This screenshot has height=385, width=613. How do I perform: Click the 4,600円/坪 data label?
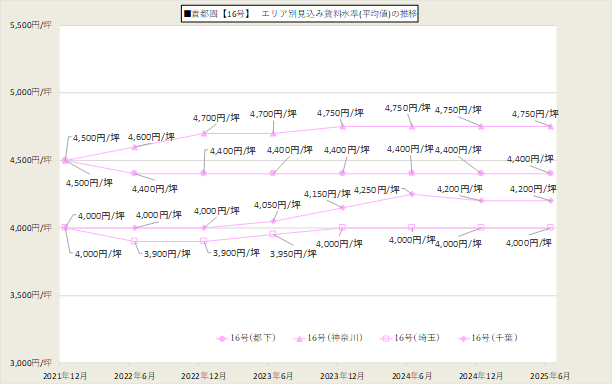pos(151,137)
